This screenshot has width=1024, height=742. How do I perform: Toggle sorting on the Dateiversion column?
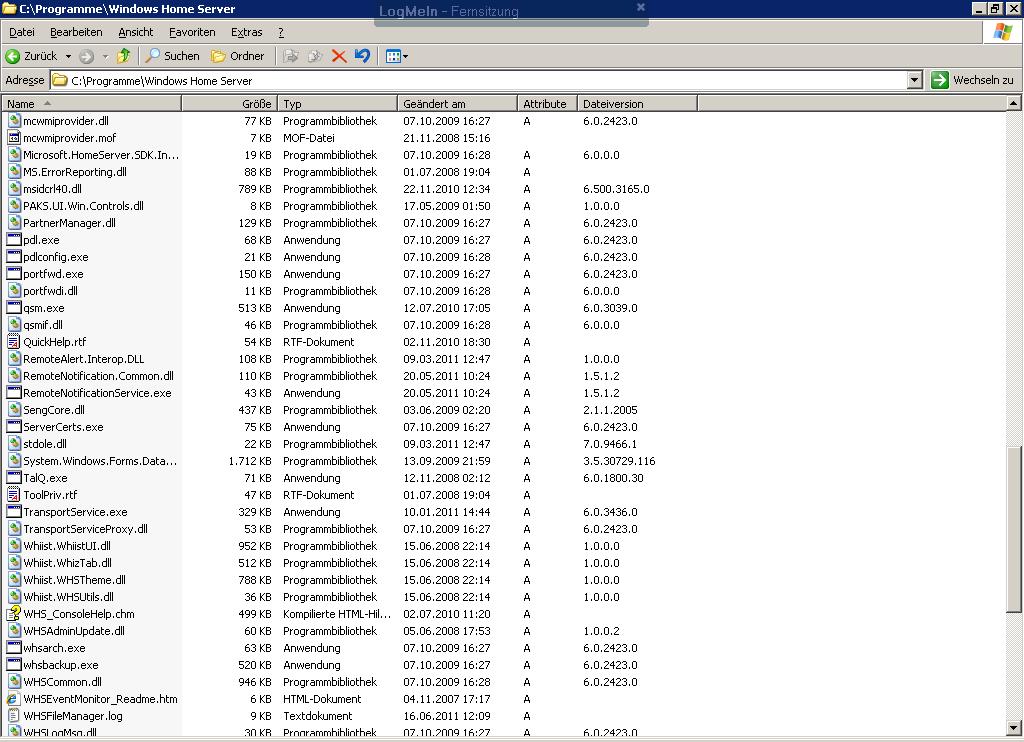point(635,103)
